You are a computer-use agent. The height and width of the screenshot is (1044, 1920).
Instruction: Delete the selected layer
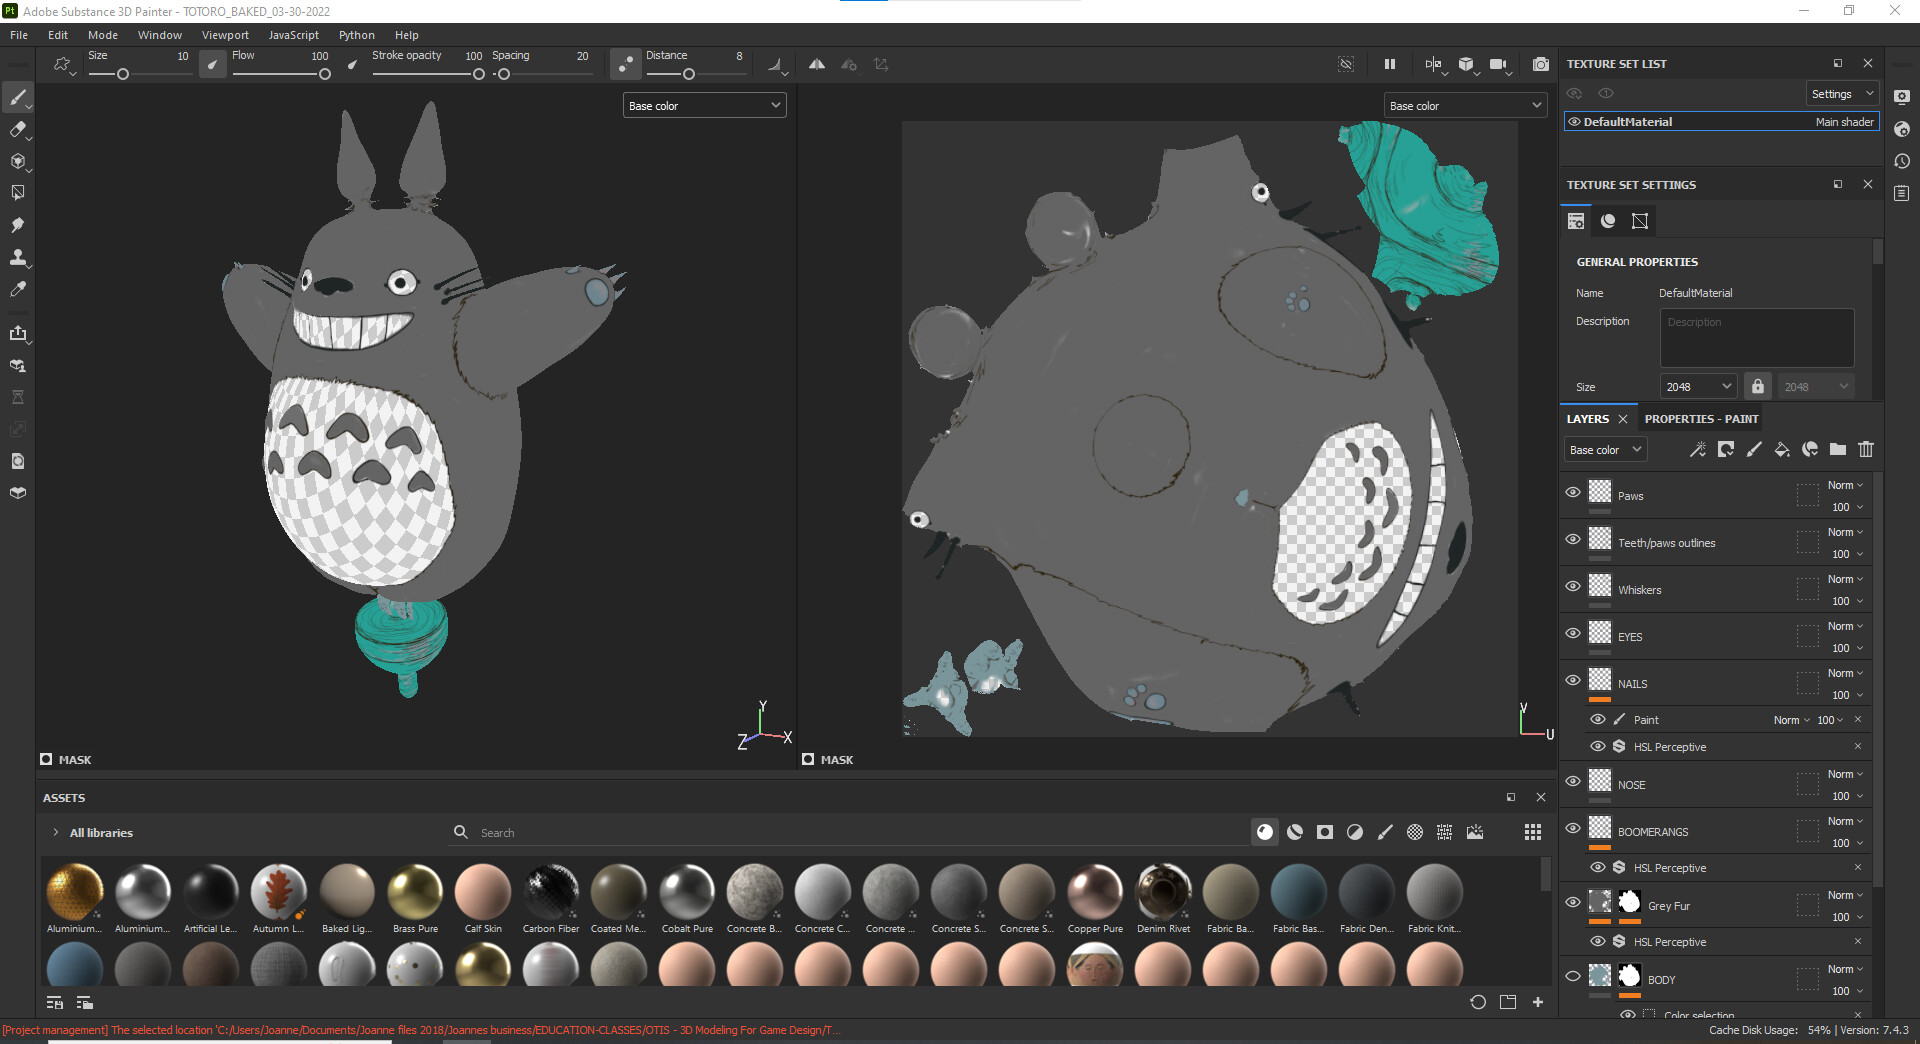pyautogui.click(x=1866, y=449)
